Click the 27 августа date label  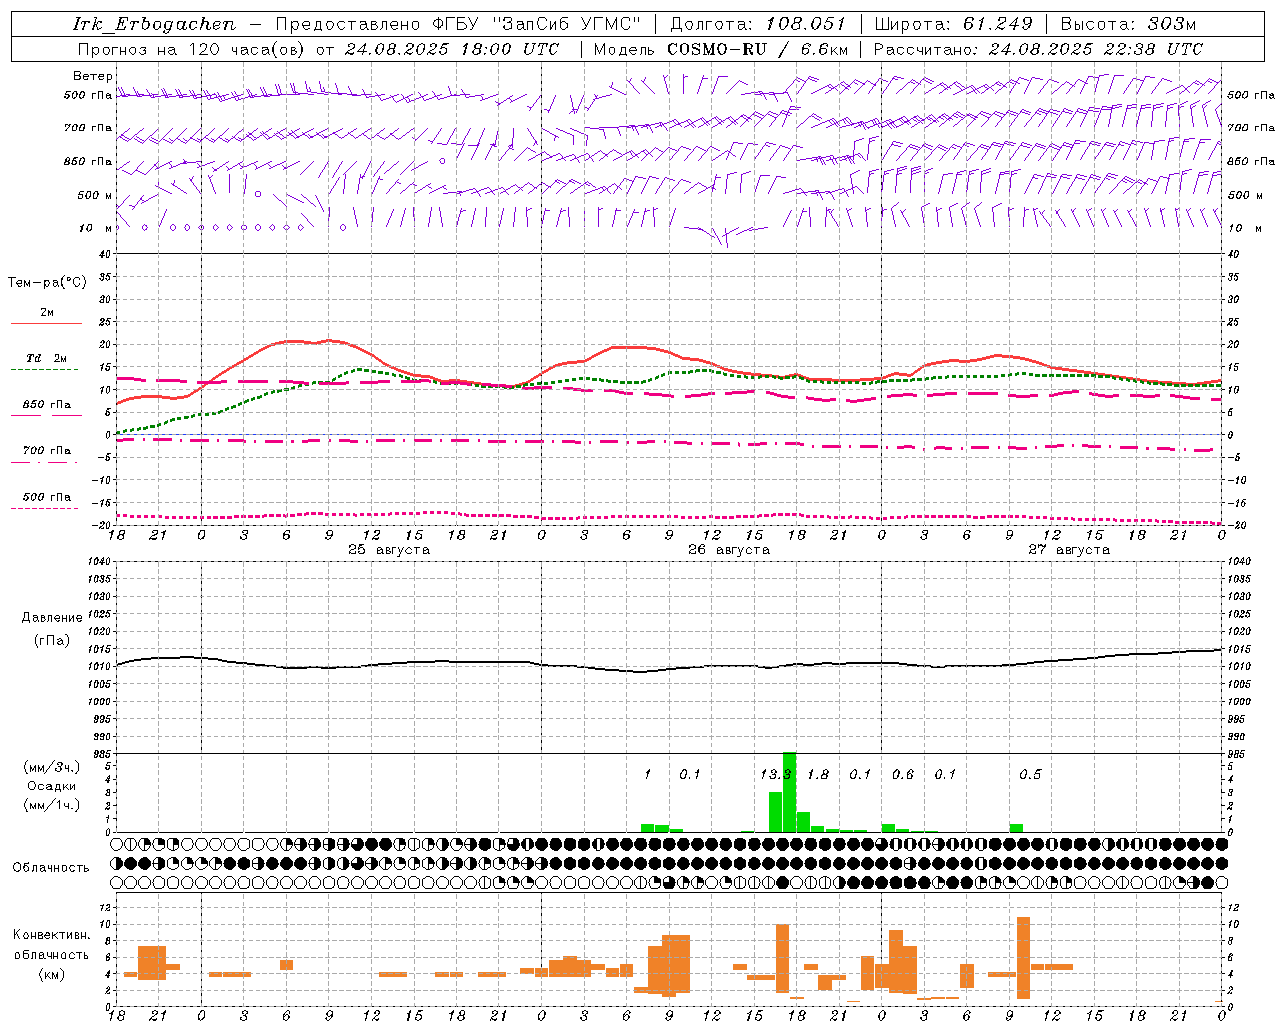tap(1069, 550)
